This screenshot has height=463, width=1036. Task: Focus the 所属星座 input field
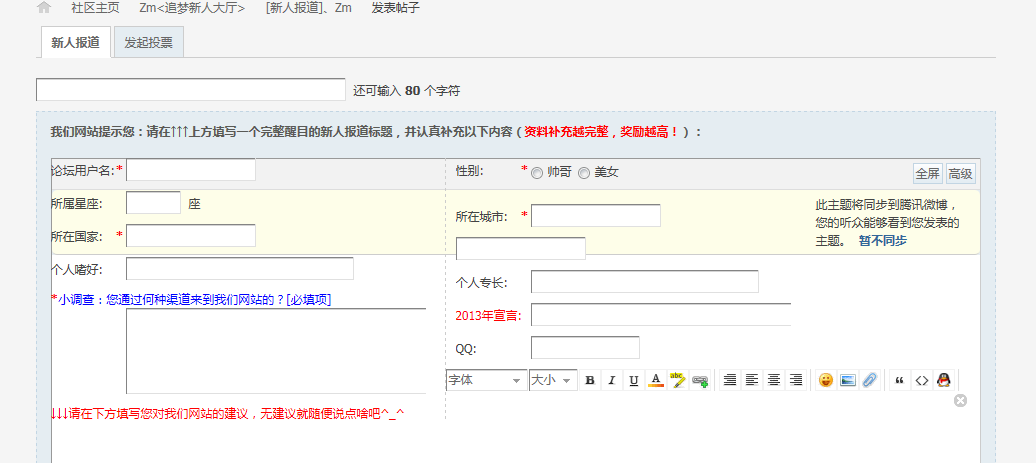(x=153, y=203)
